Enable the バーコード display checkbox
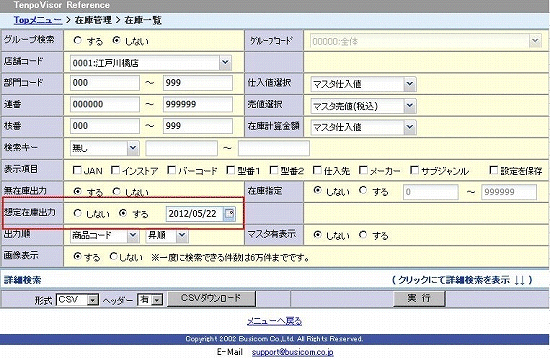Screen dimensions: 550x360 click(x=172, y=170)
